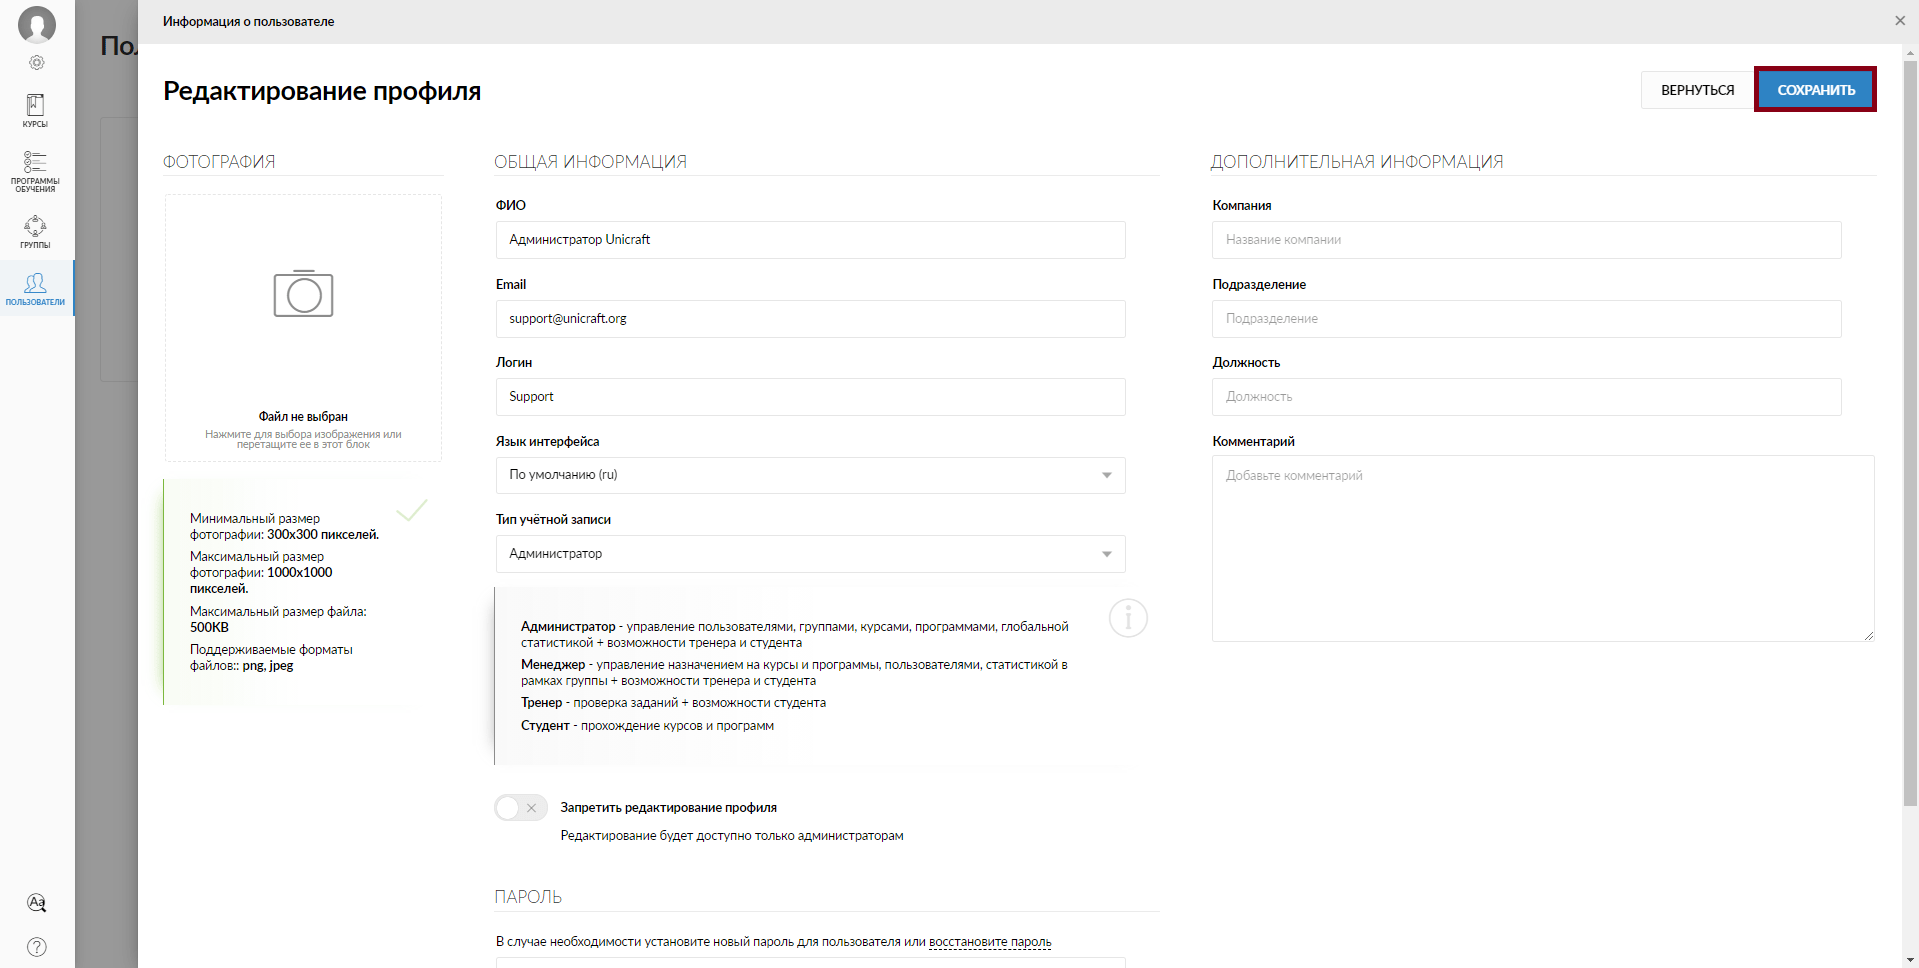
Task: Open the help question mark icon
Action: click(x=37, y=947)
